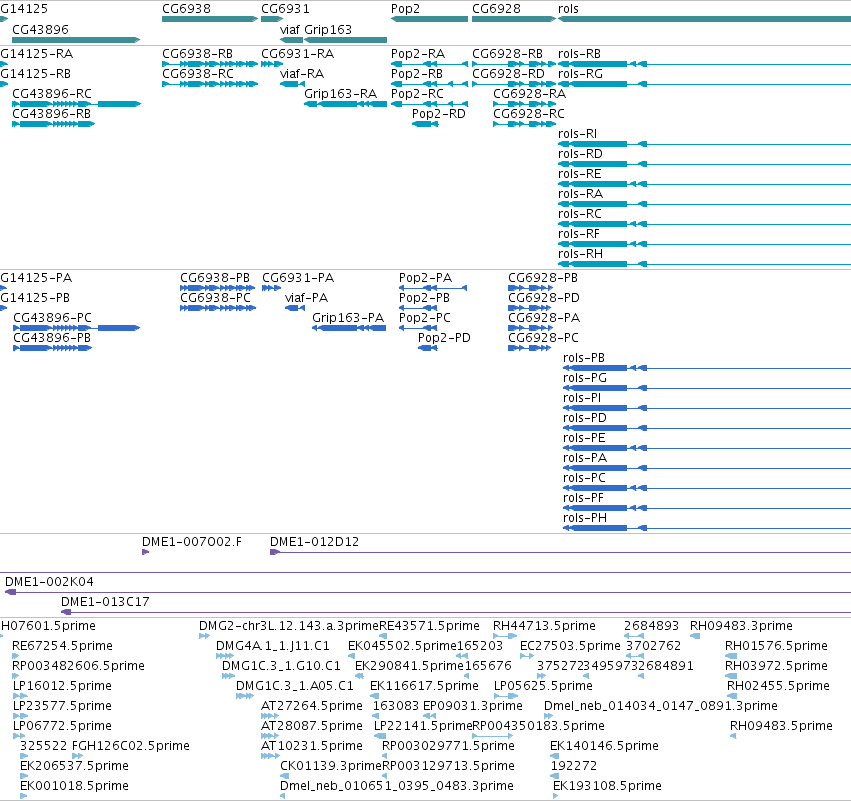
Task: Select the RH01576.5prime EST label
Action: pos(776,646)
